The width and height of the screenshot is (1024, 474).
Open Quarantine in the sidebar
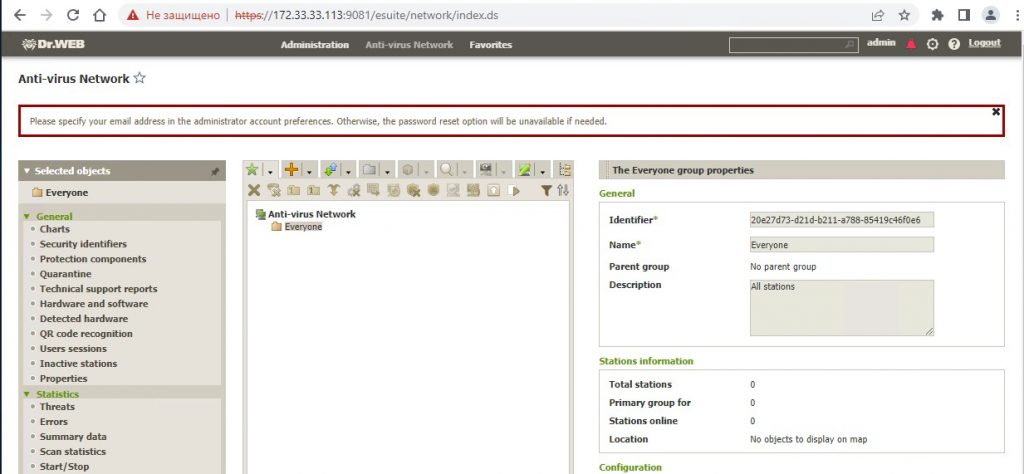(x=65, y=274)
